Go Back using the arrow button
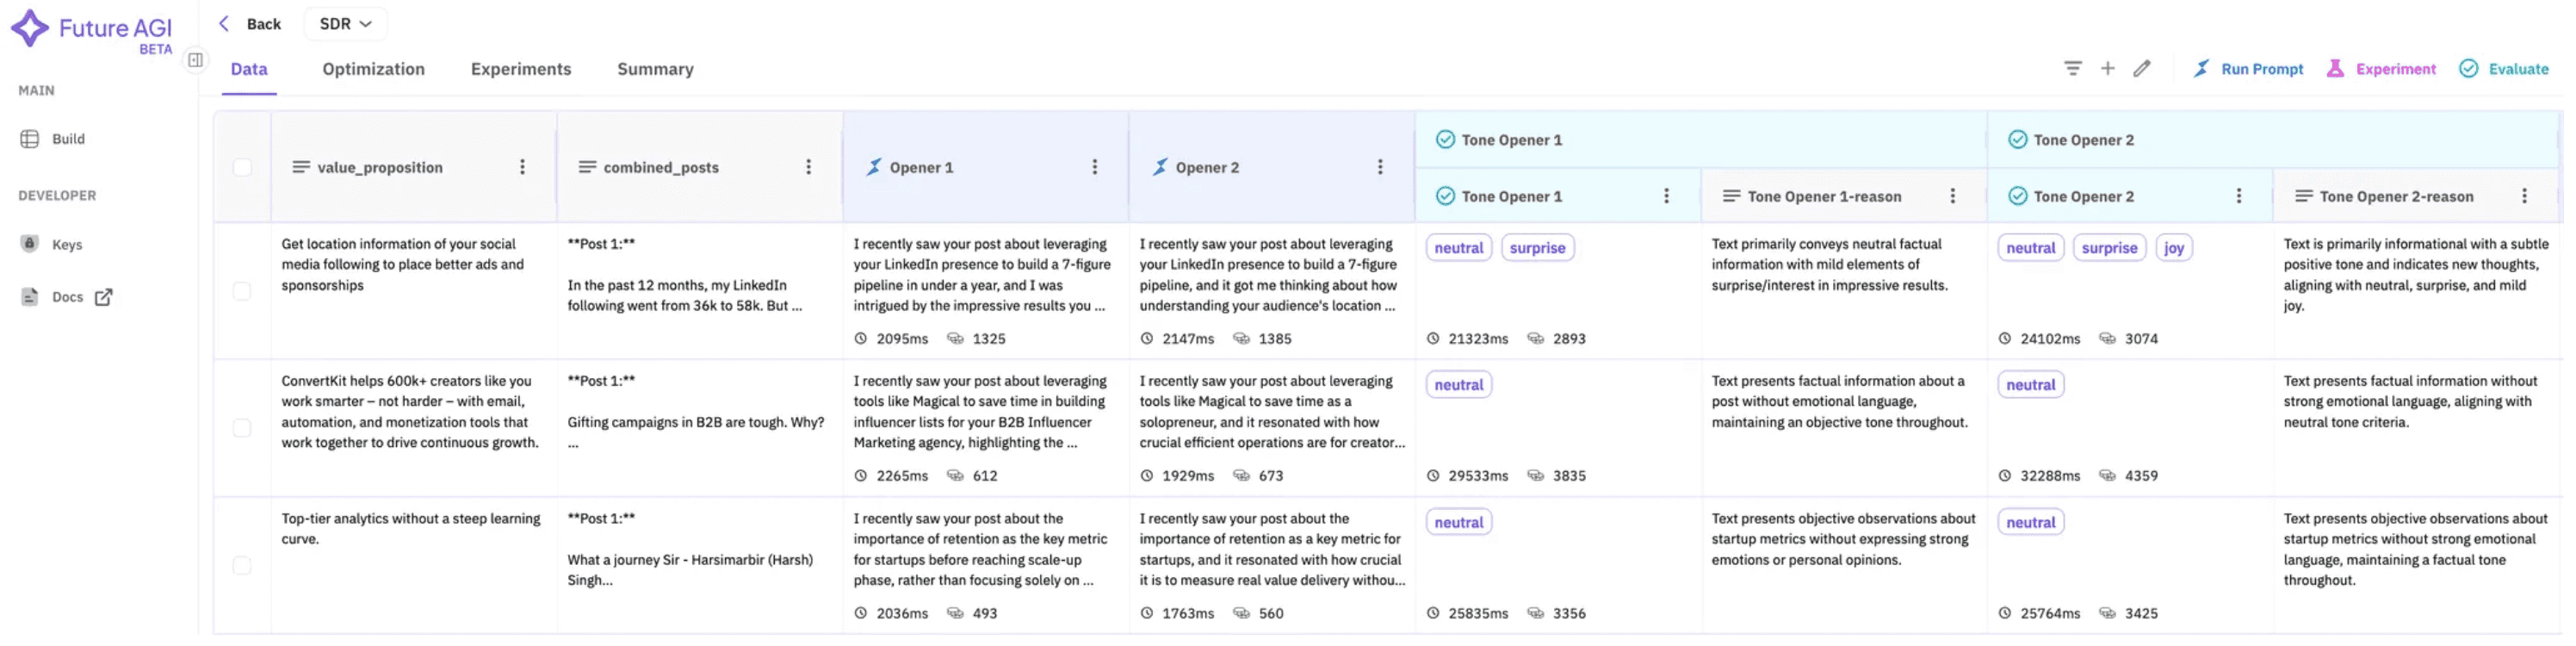Screen dimensions: 2576x646 (250, 24)
